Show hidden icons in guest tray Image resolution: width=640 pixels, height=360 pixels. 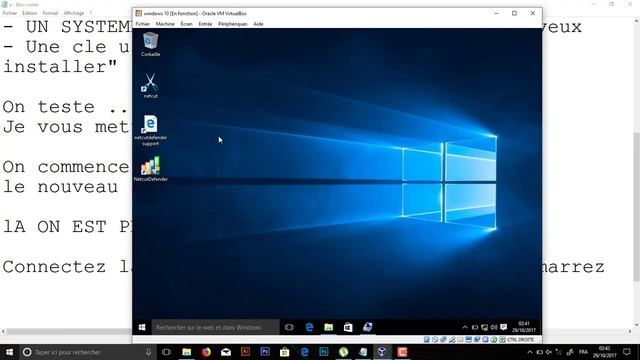click(465, 327)
